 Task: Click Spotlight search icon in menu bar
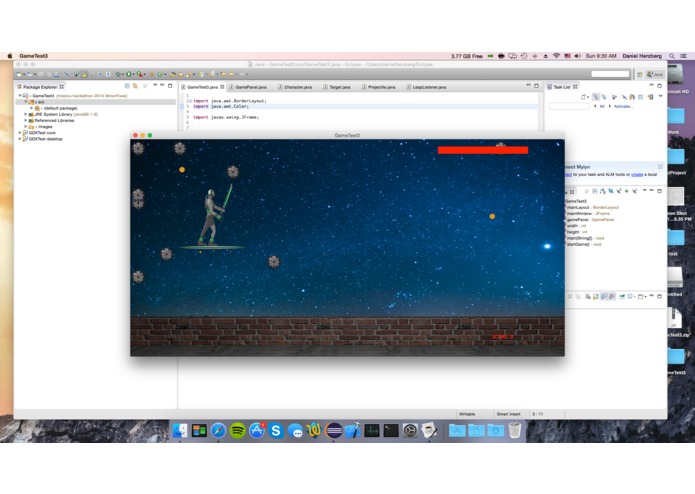click(x=672, y=56)
